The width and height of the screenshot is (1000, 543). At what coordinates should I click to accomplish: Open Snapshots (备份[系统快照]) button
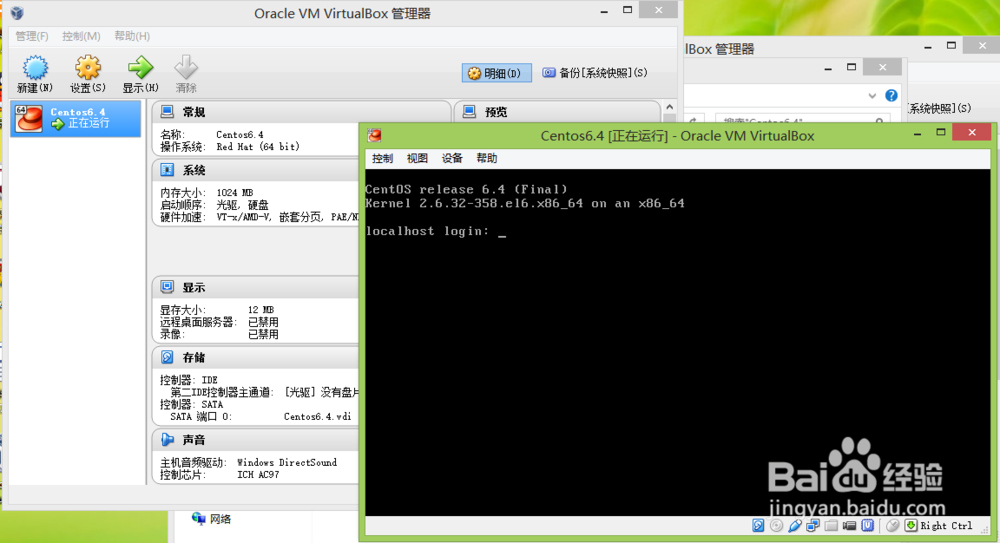pyautogui.click(x=595, y=73)
